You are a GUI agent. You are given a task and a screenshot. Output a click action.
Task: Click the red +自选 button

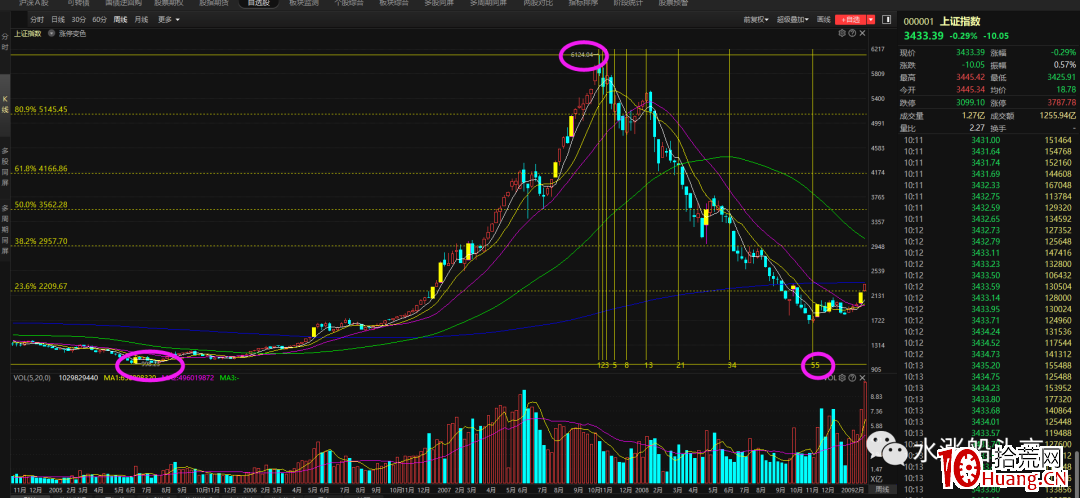851,19
